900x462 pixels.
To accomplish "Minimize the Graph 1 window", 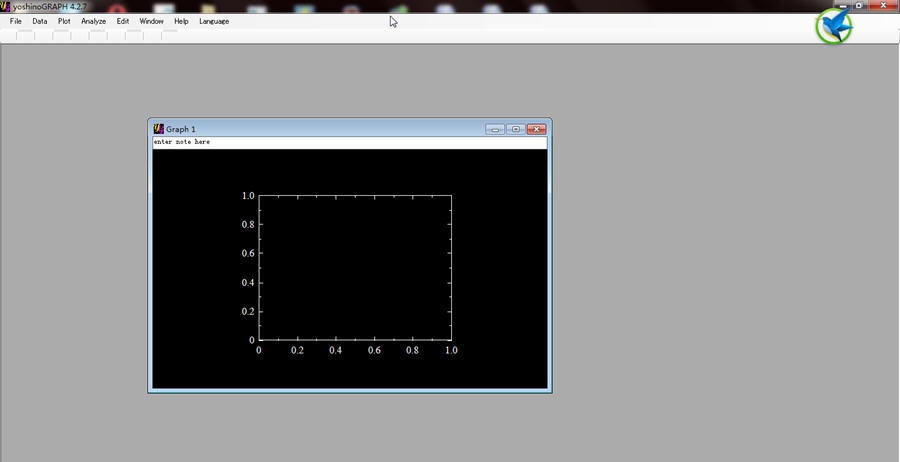I will (x=495, y=129).
